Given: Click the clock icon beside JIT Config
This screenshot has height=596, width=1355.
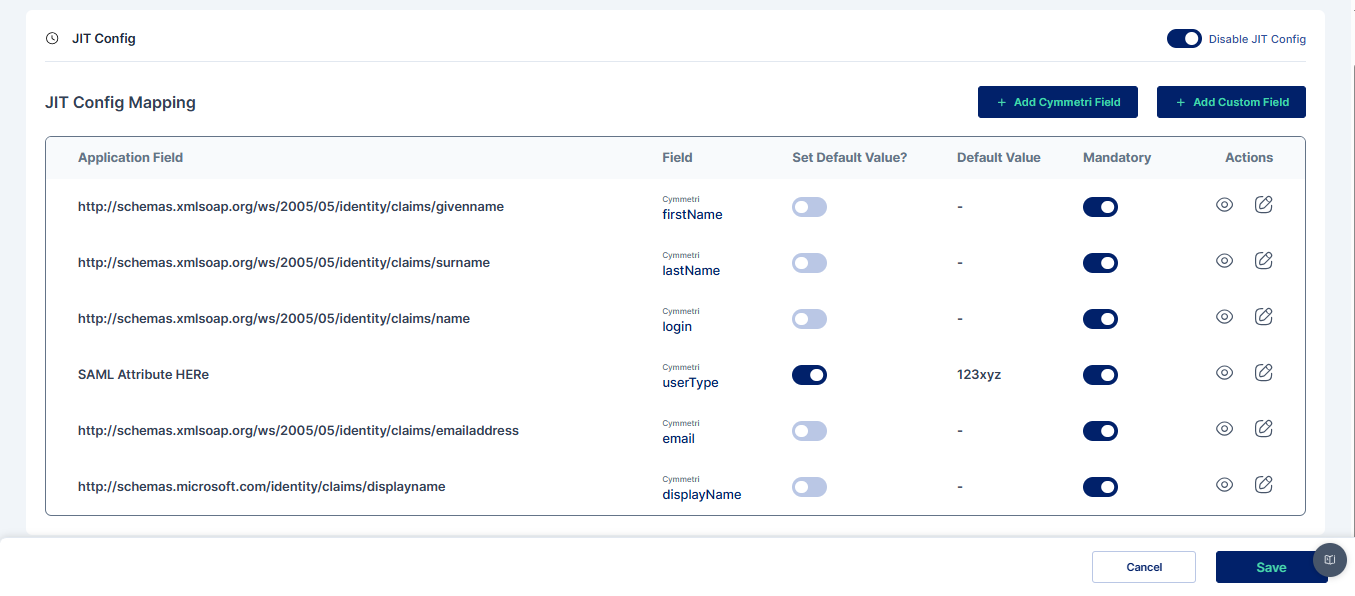Looking at the screenshot, I should pos(52,39).
